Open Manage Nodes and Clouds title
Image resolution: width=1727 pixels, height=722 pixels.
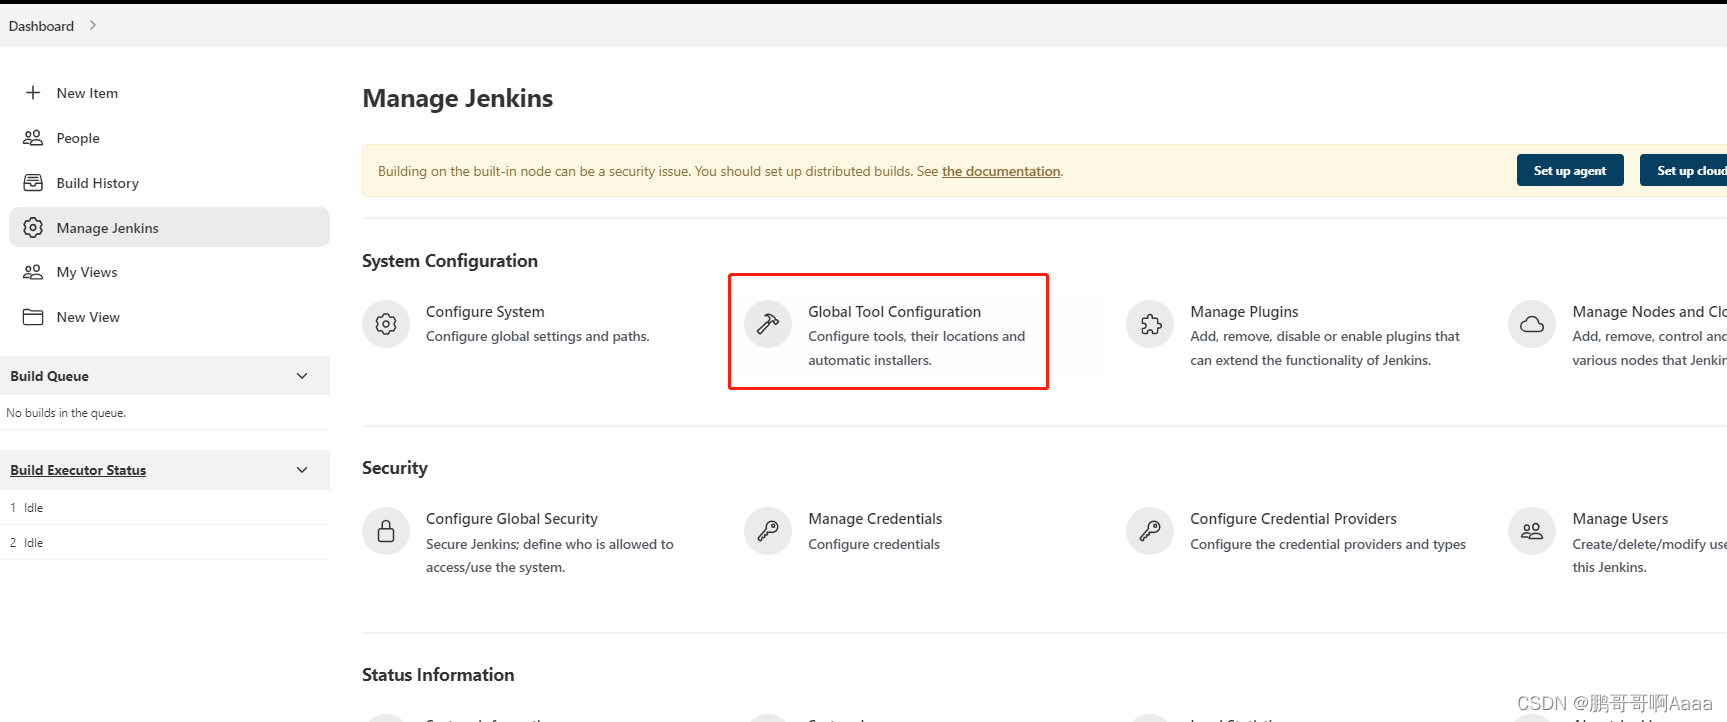click(1649, 312)
